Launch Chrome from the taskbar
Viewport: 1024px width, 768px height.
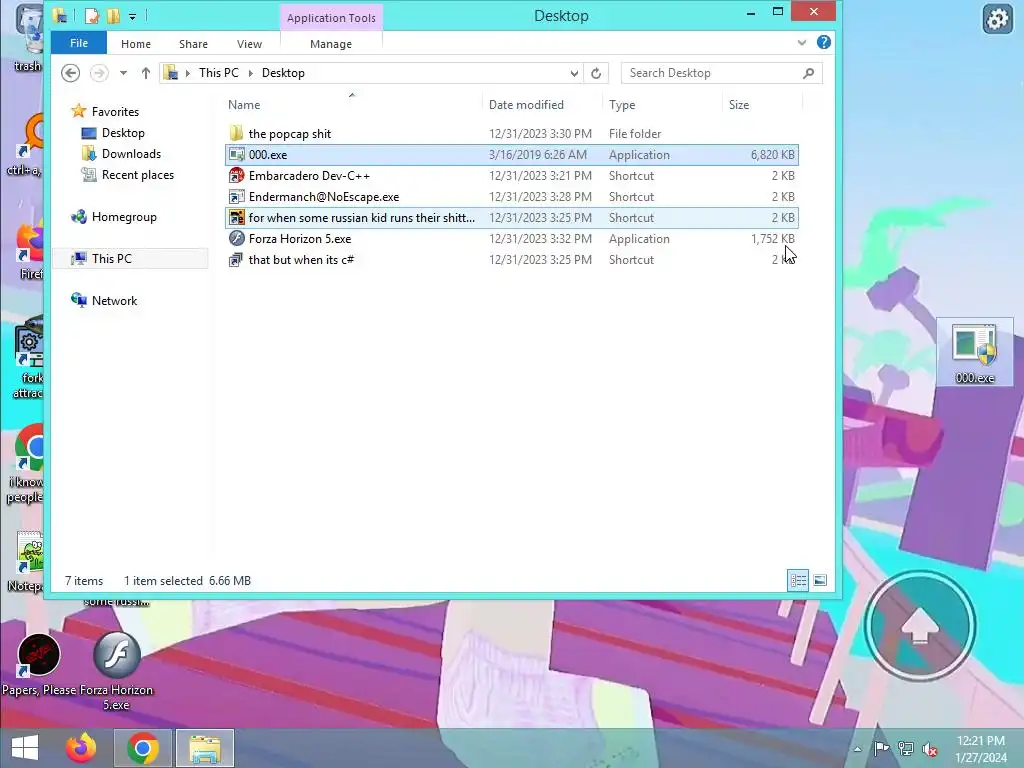(143, 748)
